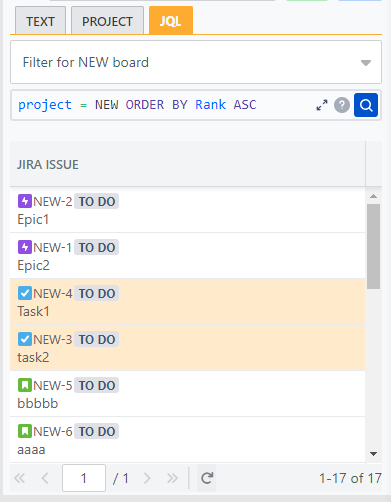Select the NEW-2 Epic1 issue row
The height and width of the screenshot is (502, 391).
188,210
